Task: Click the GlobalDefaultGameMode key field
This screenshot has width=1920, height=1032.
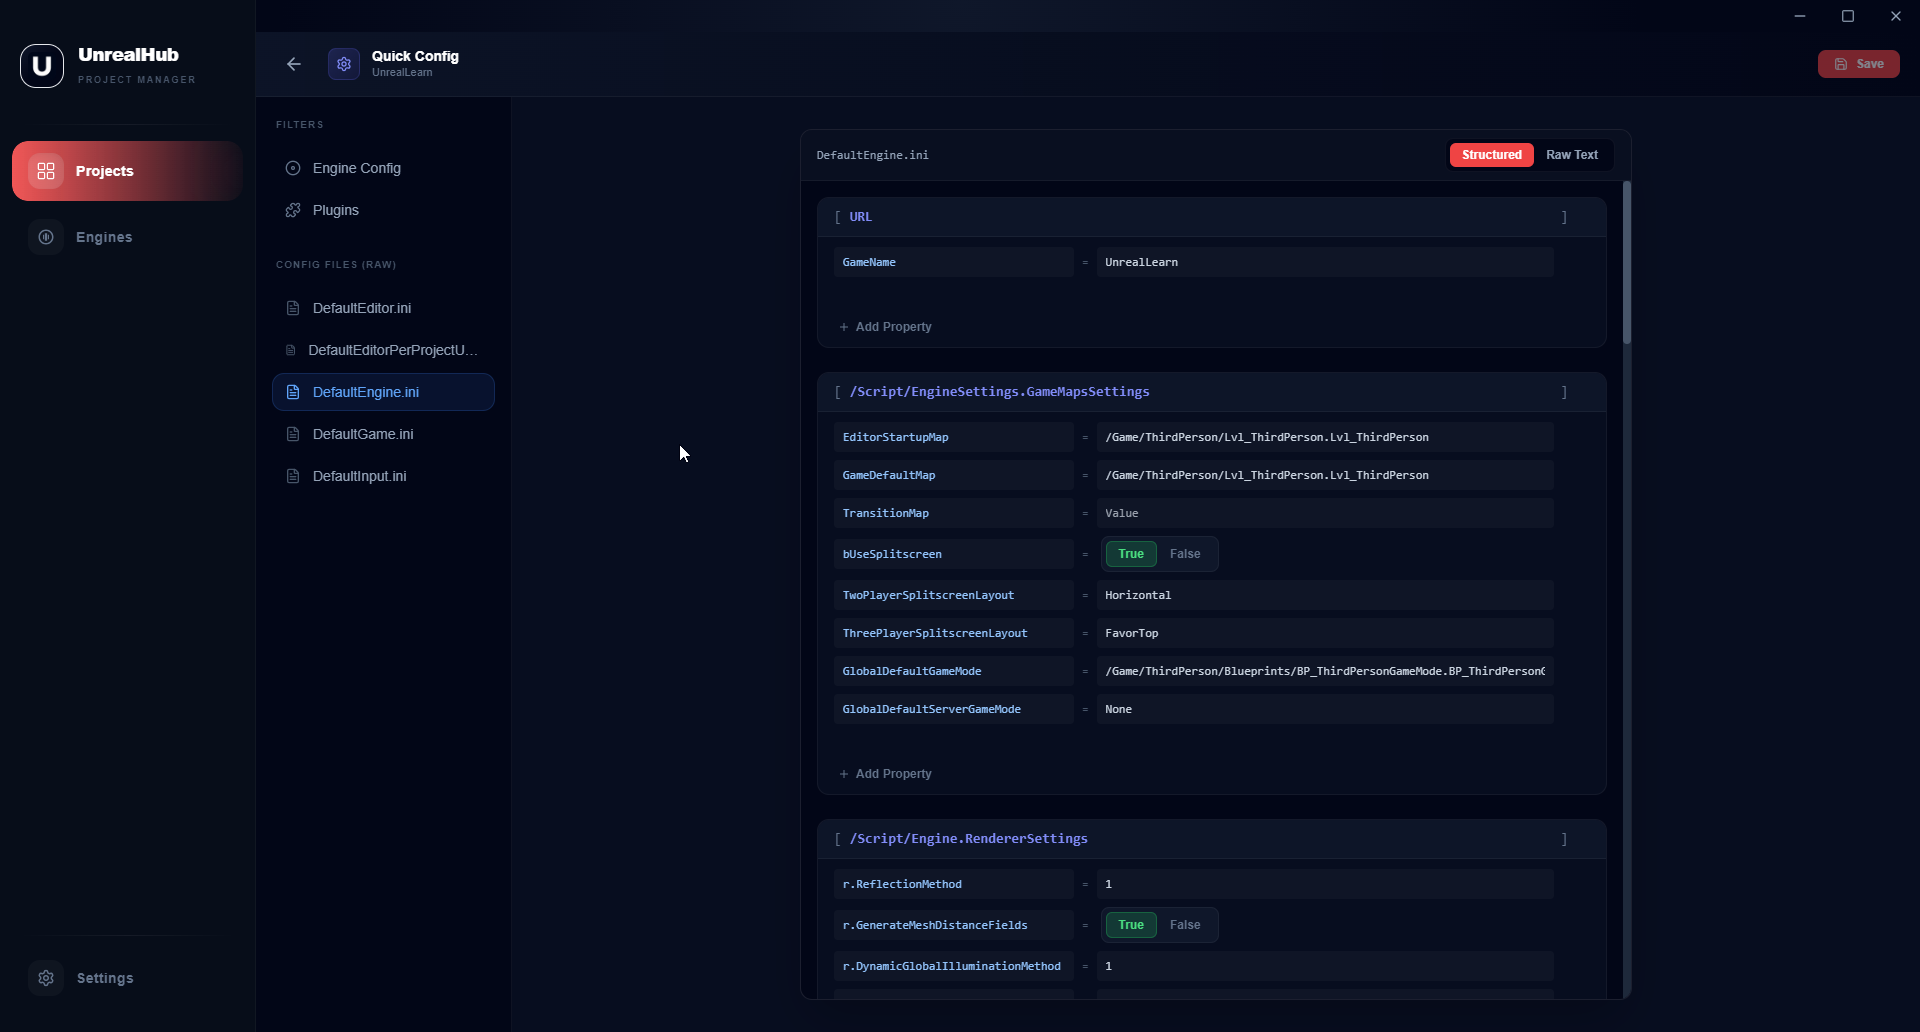Action: tap(954, 671)
